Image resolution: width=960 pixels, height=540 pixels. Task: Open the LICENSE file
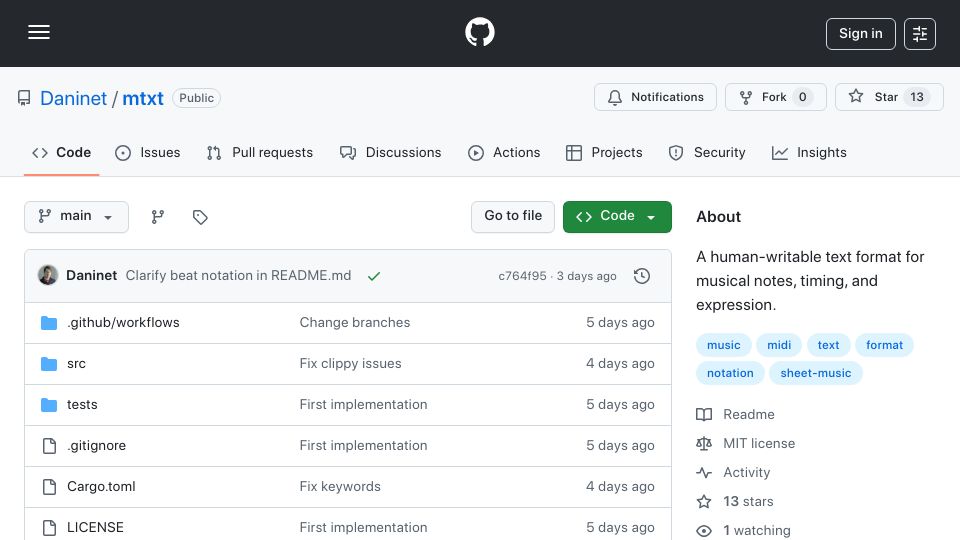coord(95,528)
